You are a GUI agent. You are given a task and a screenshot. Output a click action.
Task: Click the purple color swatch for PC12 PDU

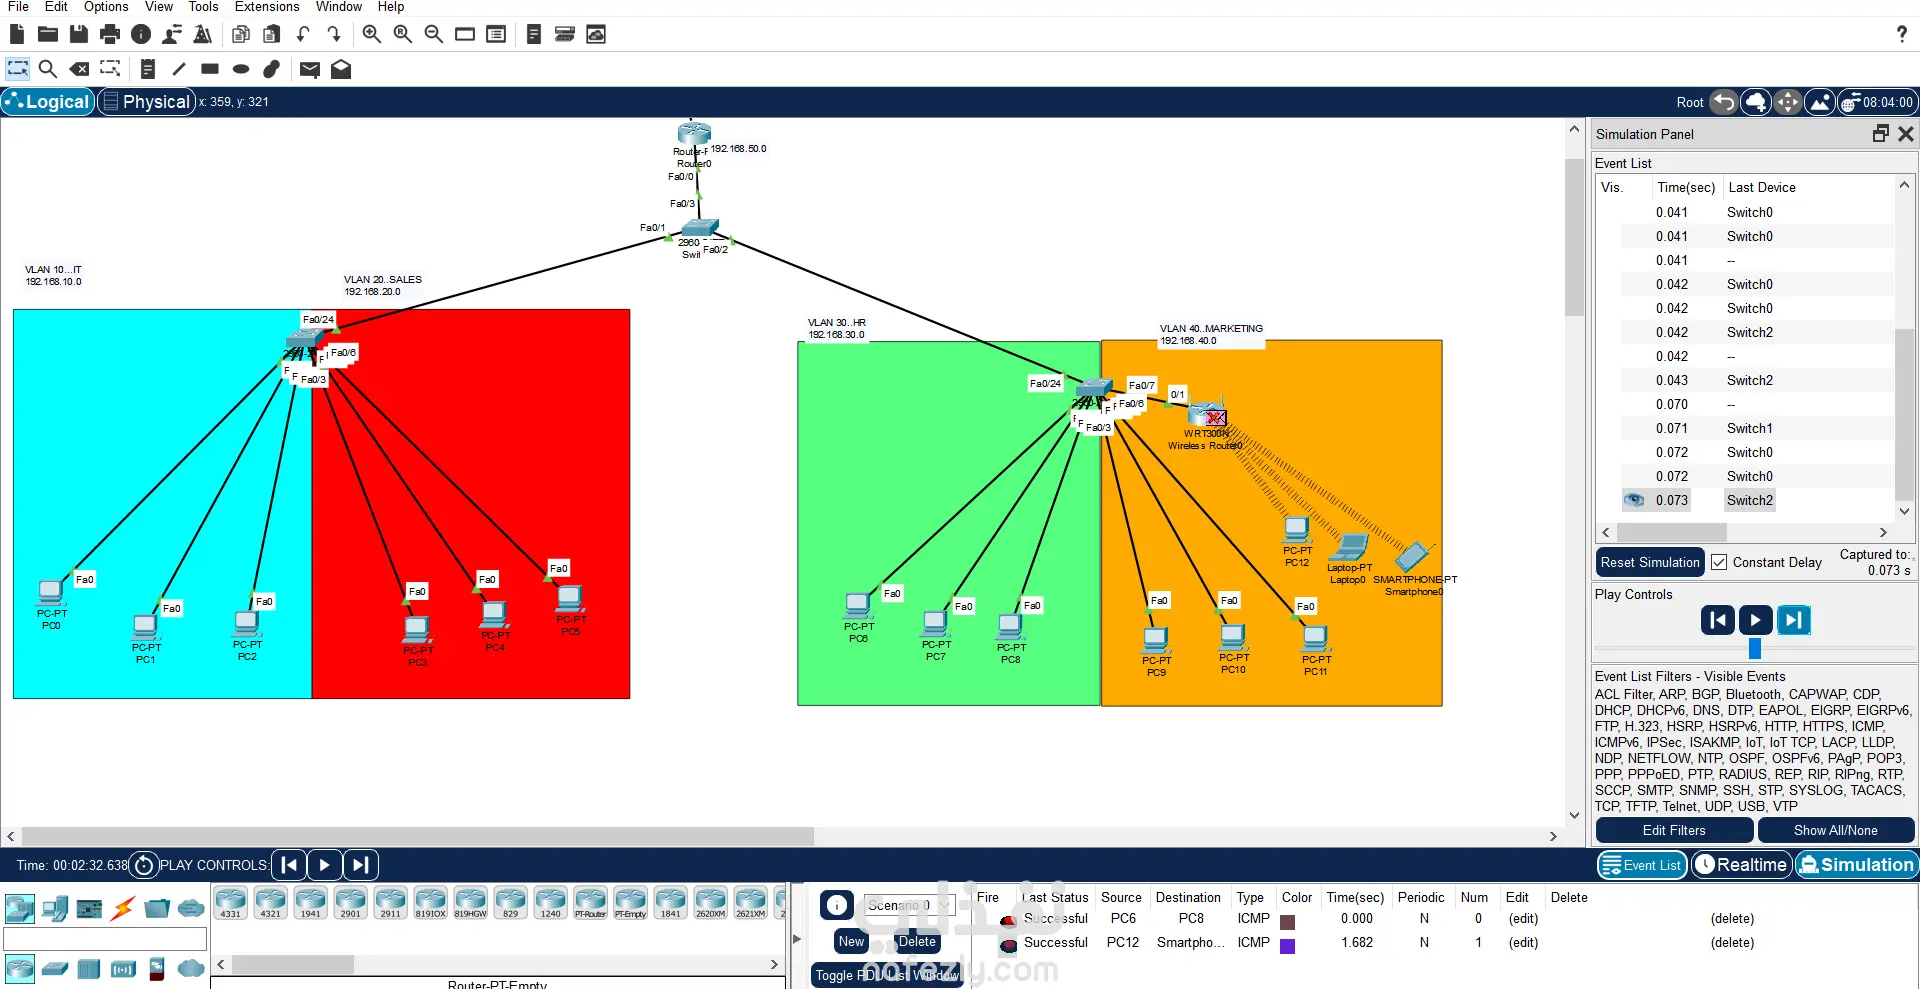(x=1288, y=946)
